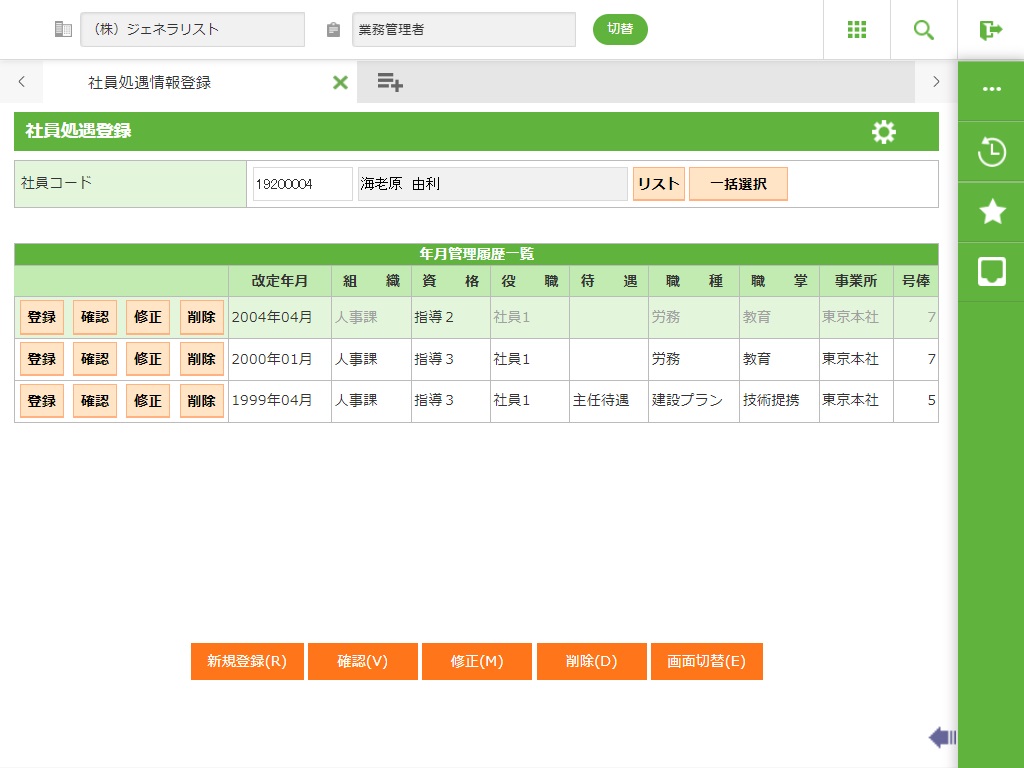1024x768 pixels.
Task: Open favorites star icon in sidebar
Action: pos(991,211)
